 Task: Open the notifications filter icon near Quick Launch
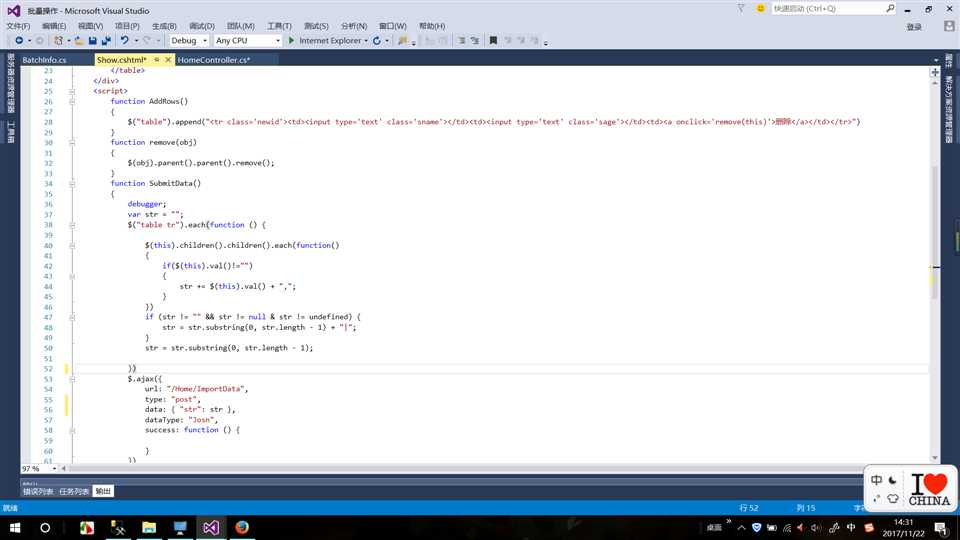pos(741,9)
